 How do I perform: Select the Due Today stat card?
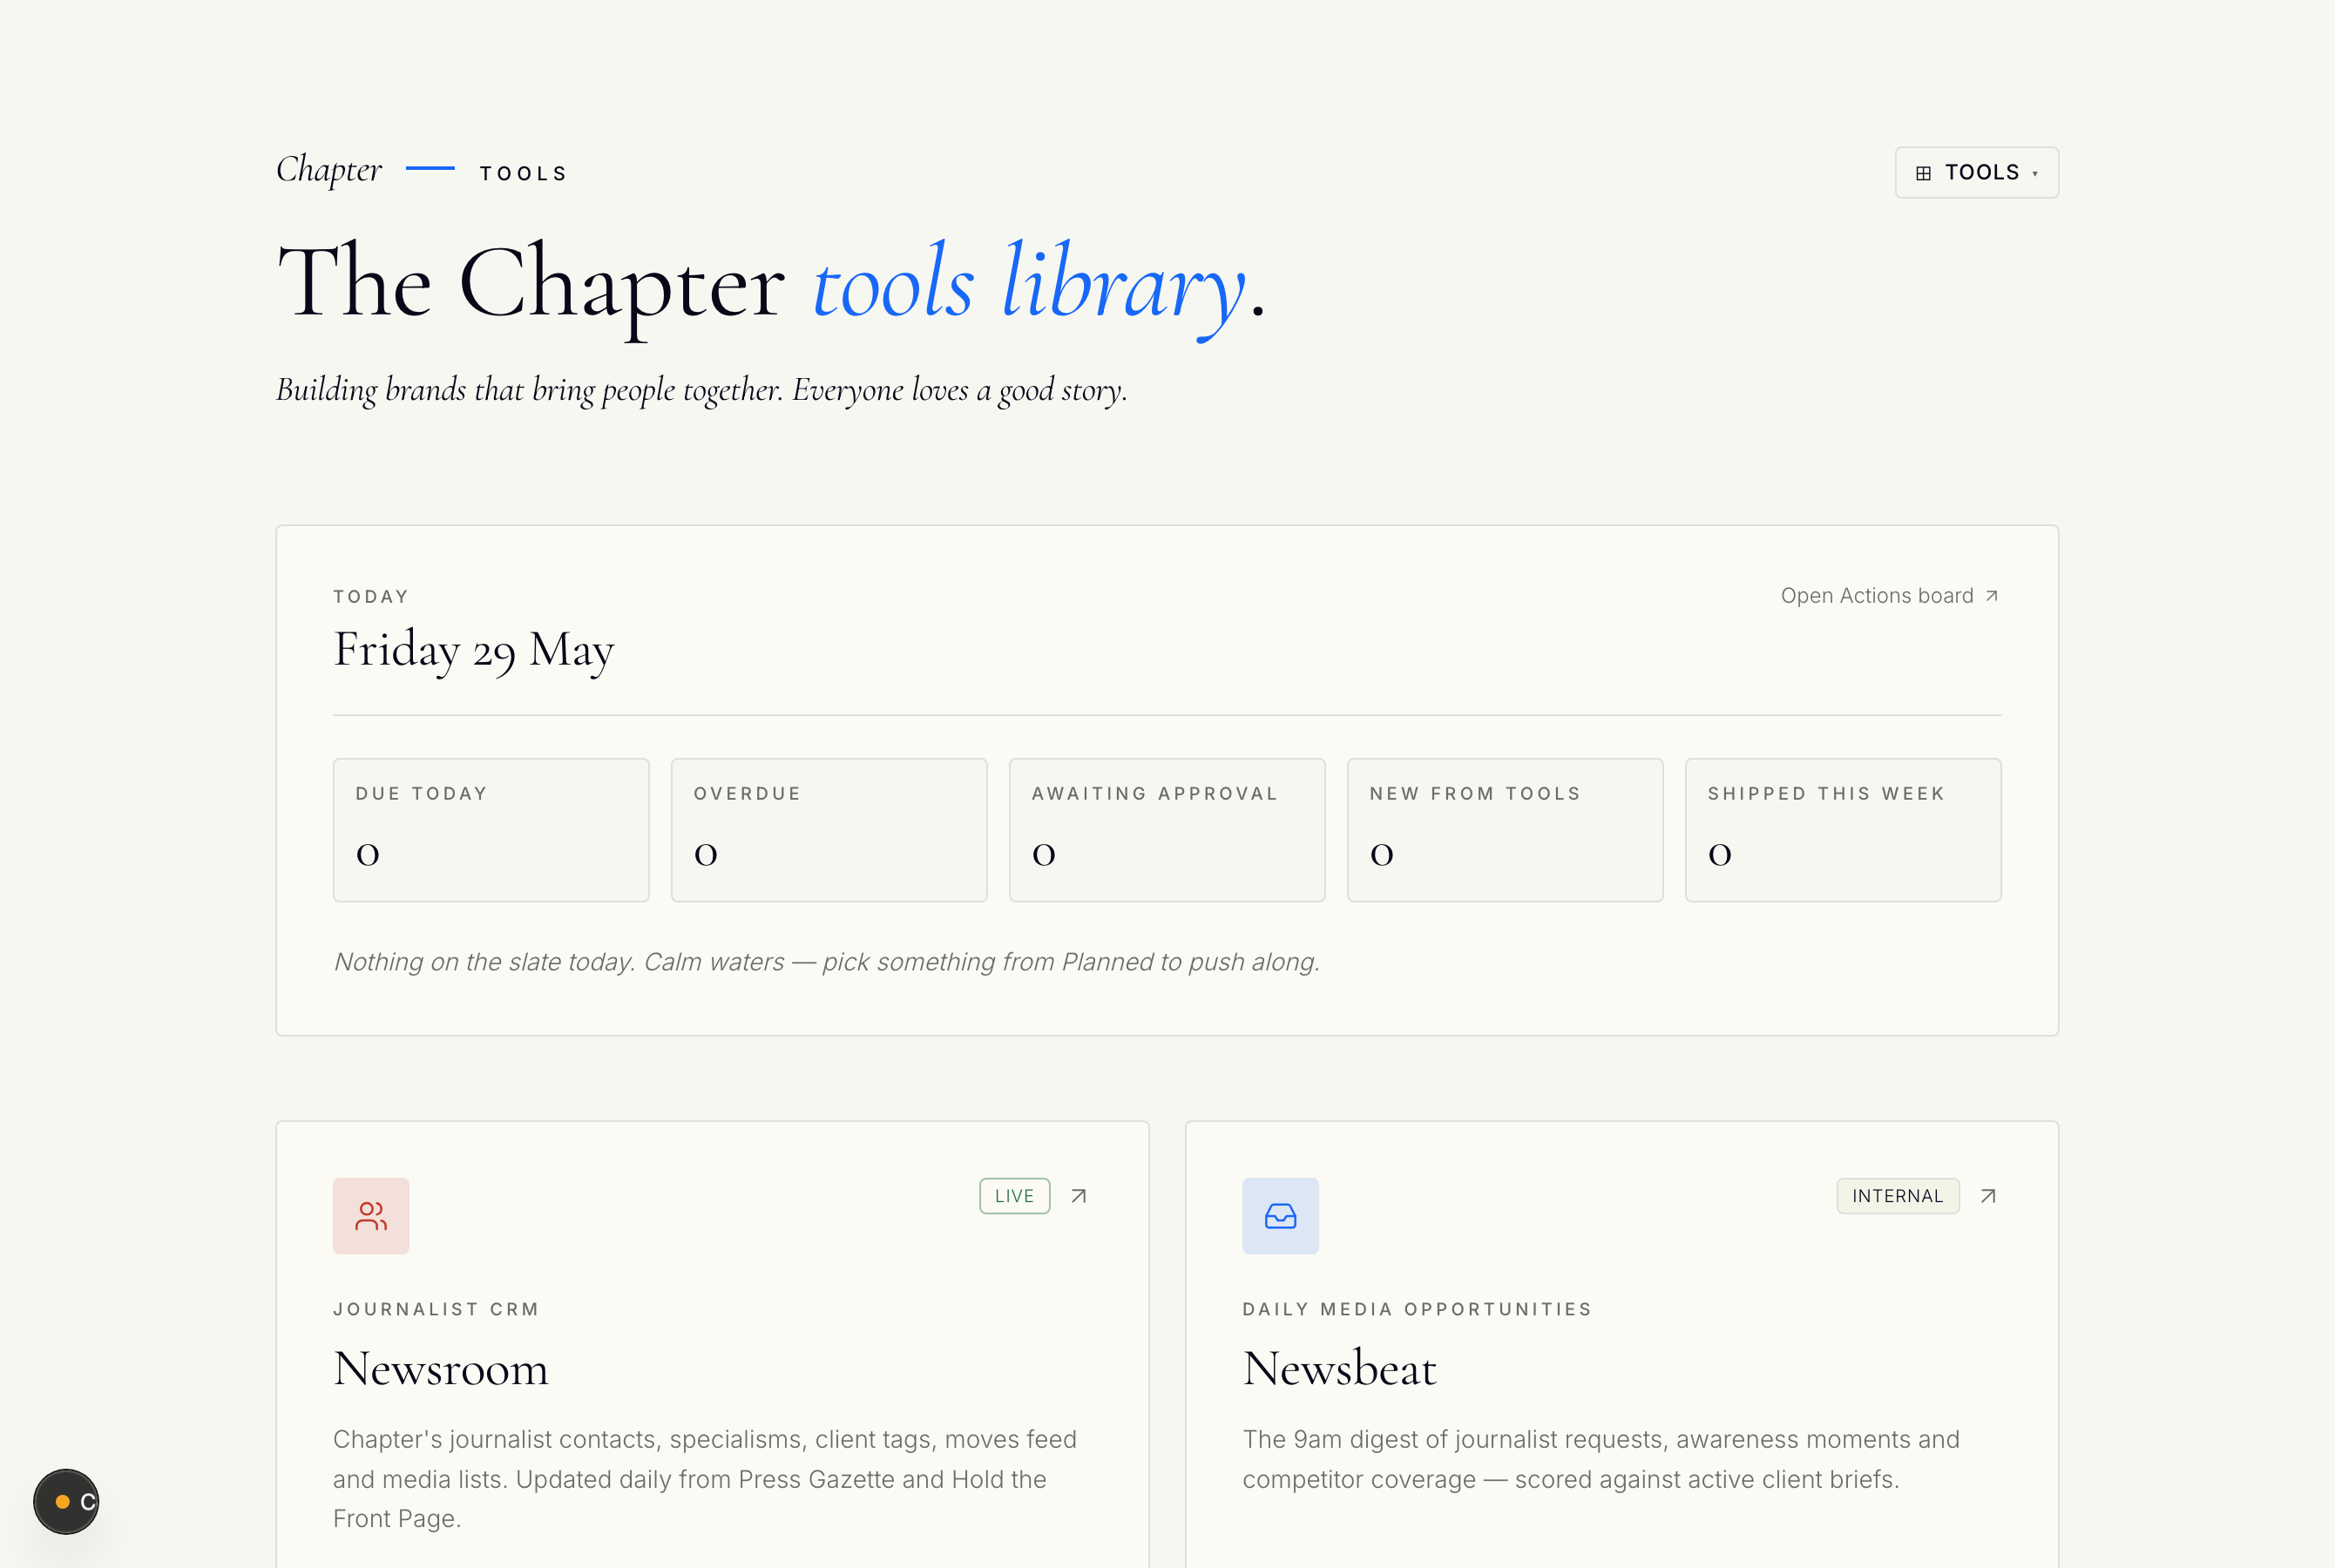[491, 829]
